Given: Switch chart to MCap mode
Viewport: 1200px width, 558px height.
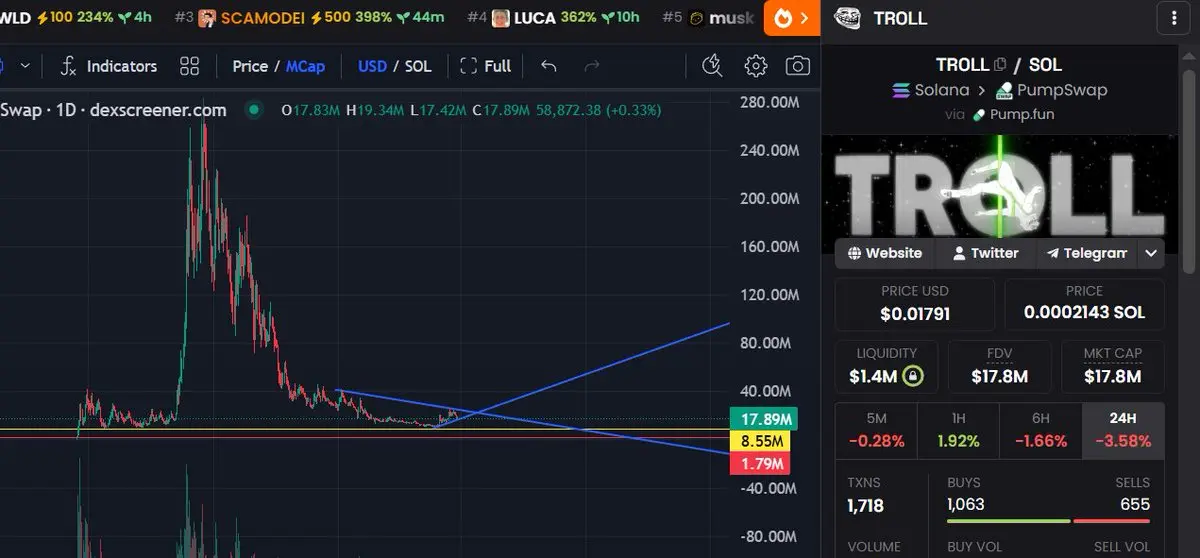Looking at the screenshot, I should pos(305,66).
